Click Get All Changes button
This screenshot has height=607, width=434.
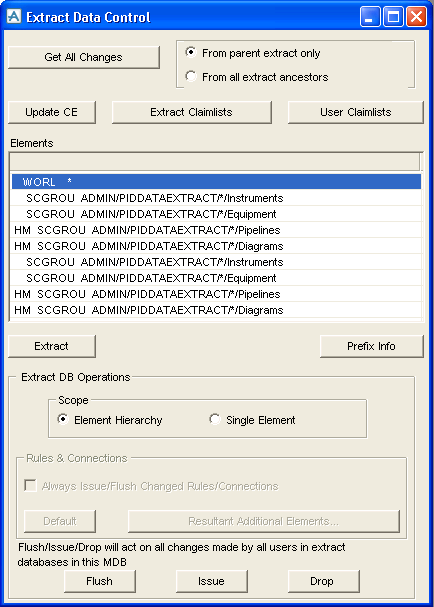tap(84, 57)
